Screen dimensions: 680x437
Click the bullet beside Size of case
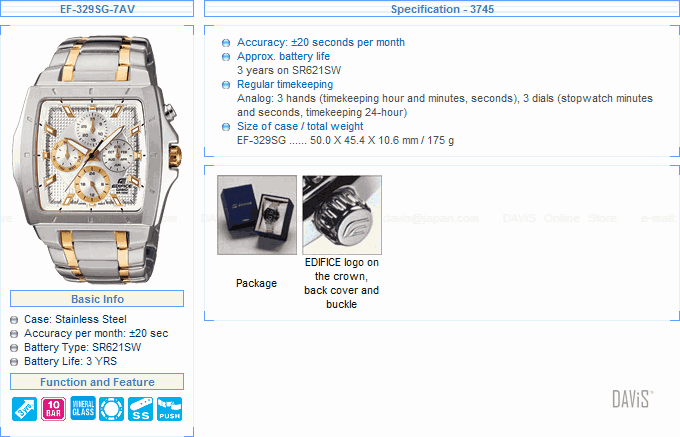tap(226, 127)
